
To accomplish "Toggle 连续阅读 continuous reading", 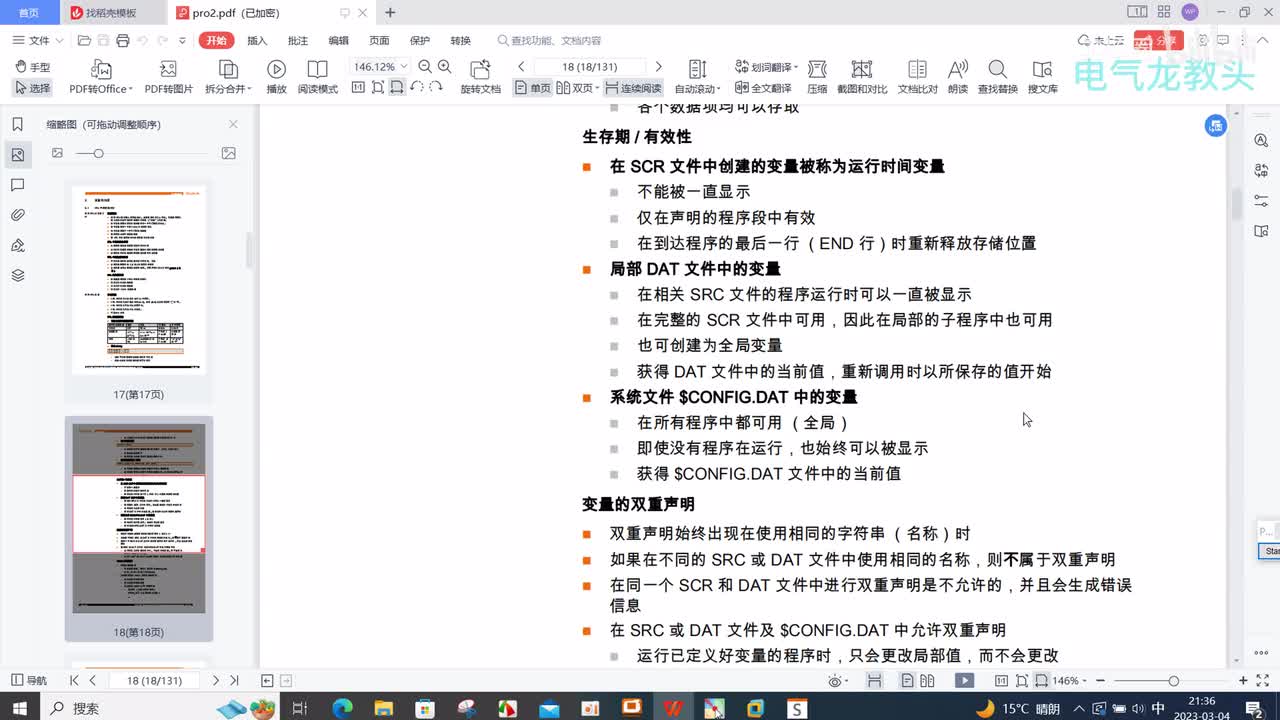I will click(633, 88).
